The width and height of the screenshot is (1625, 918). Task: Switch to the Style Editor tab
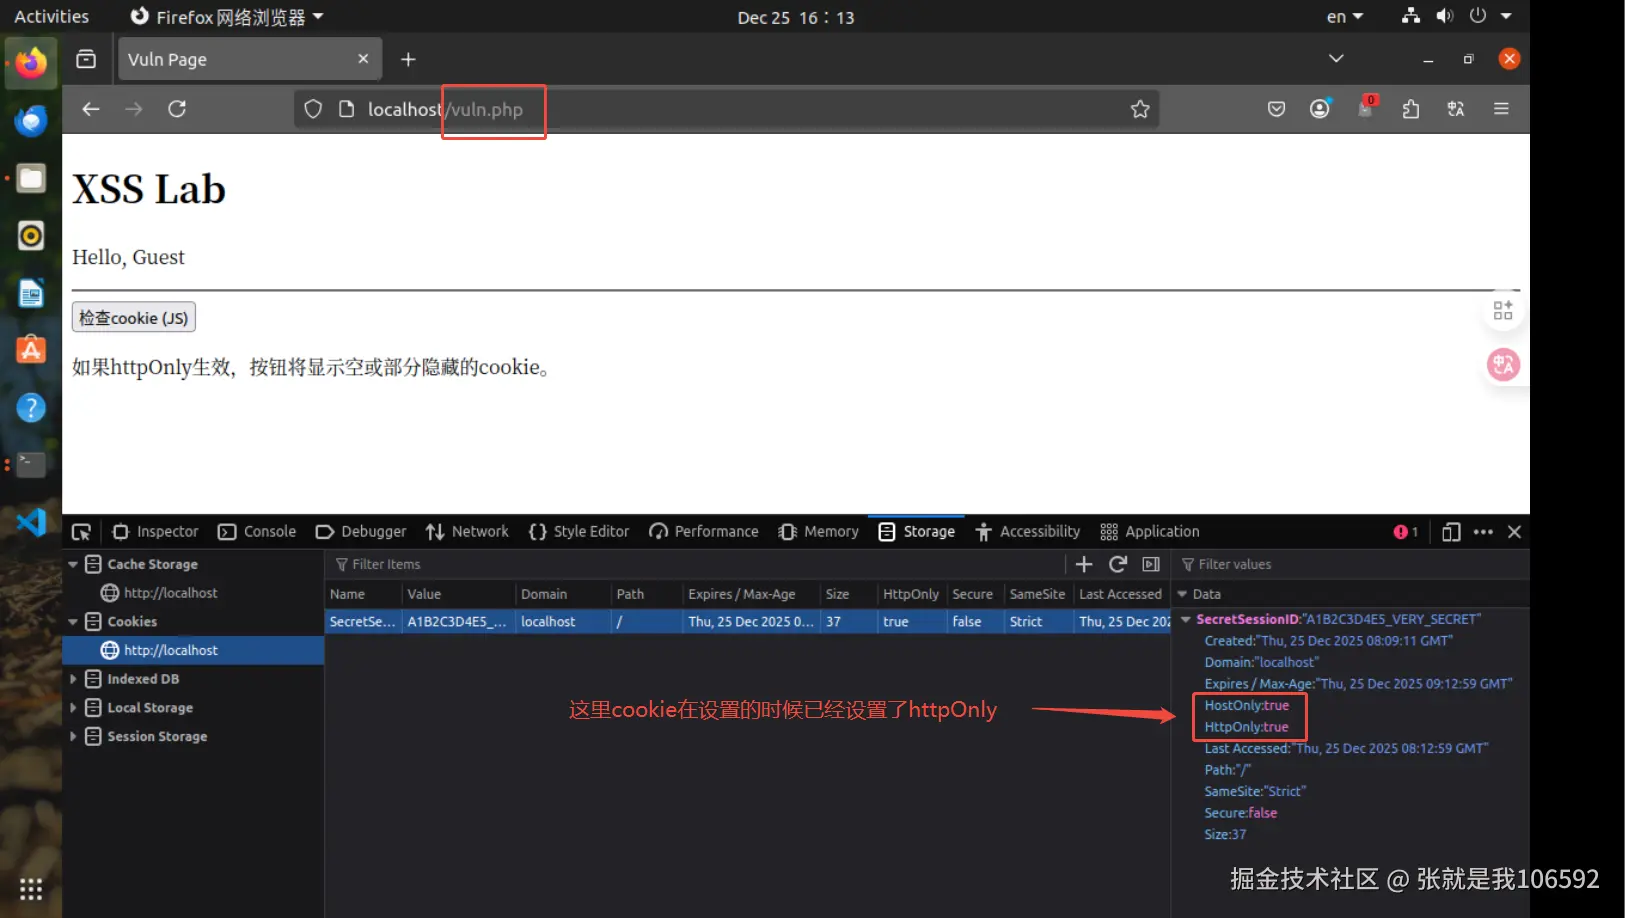[579, 532]
